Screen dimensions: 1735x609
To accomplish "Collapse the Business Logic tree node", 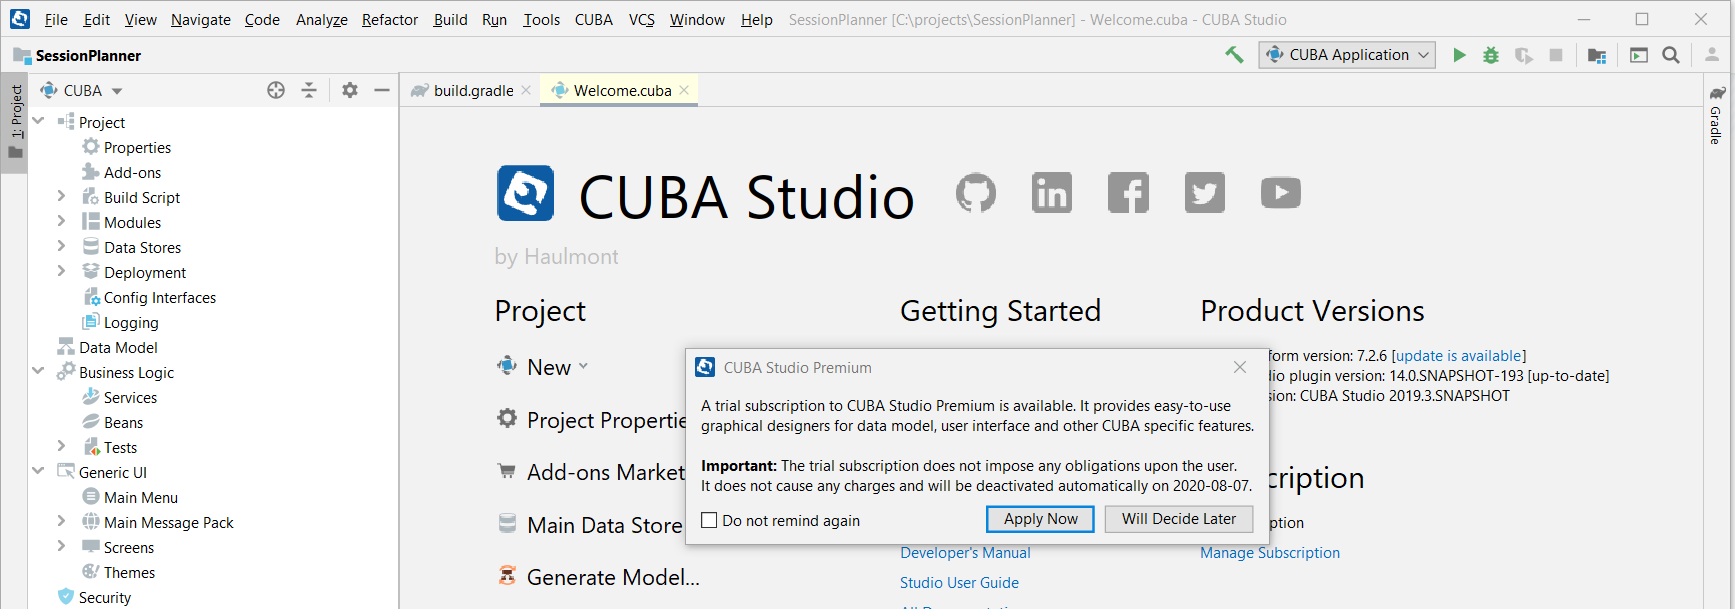I will [x=38, y=371].
